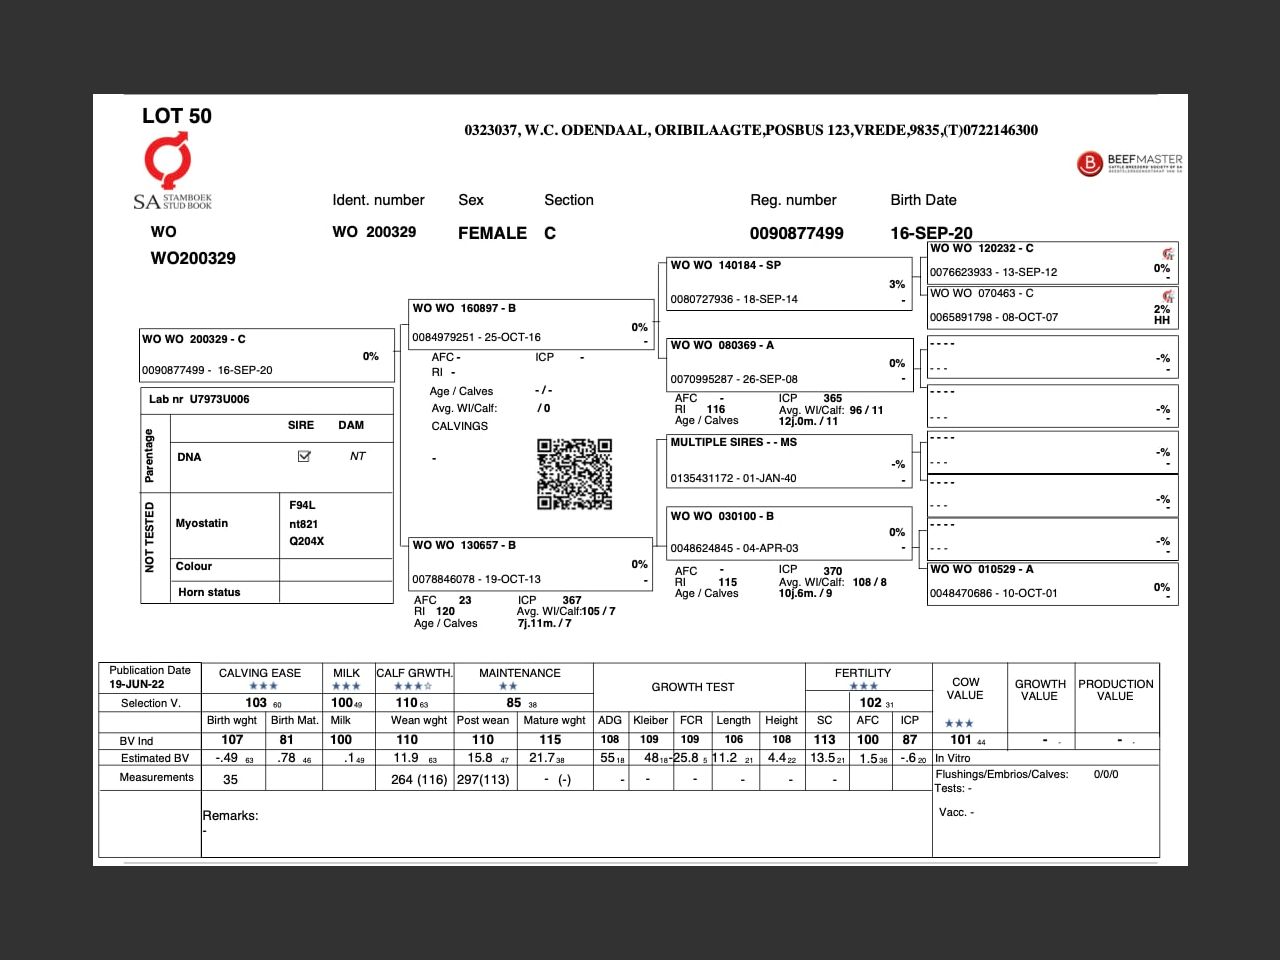
Task: Click the QR code in the pedigree
Action: tap(574, 474)
